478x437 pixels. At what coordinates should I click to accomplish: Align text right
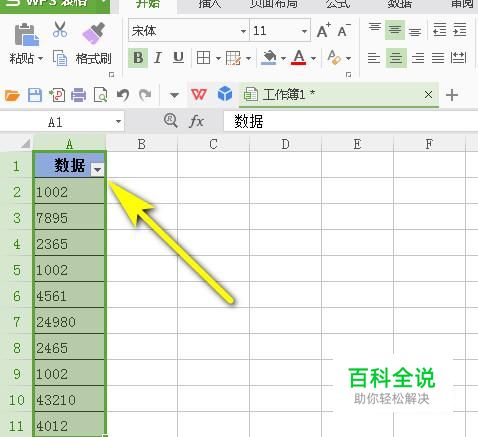coord(418,58)
